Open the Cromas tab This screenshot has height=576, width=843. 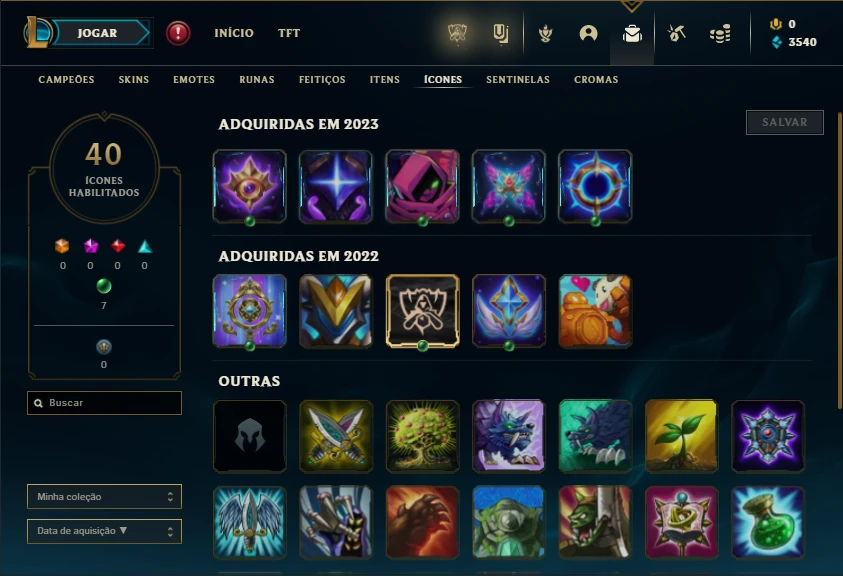[x=596, y=80]
